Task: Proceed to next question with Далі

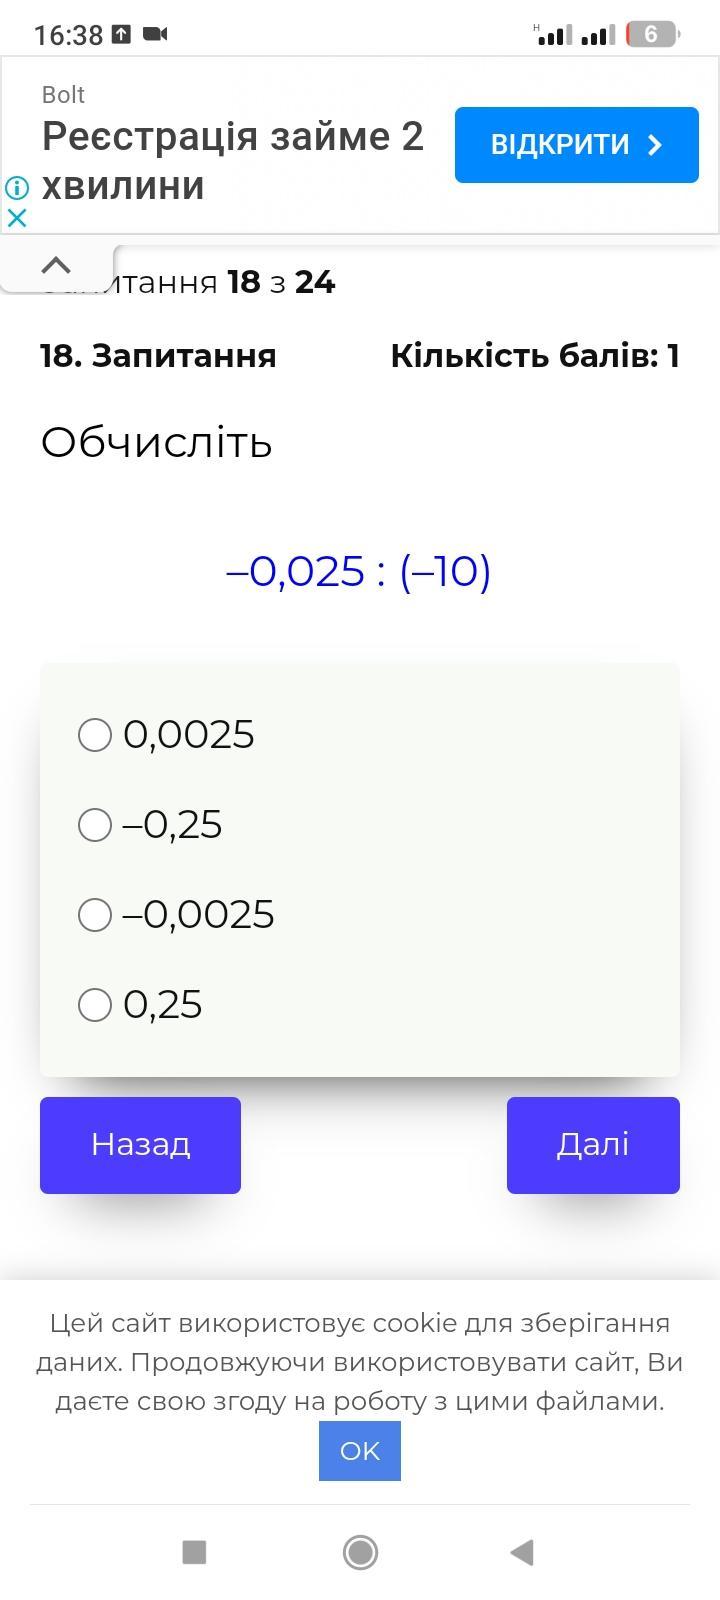Action: click(x=593, y=1145)
